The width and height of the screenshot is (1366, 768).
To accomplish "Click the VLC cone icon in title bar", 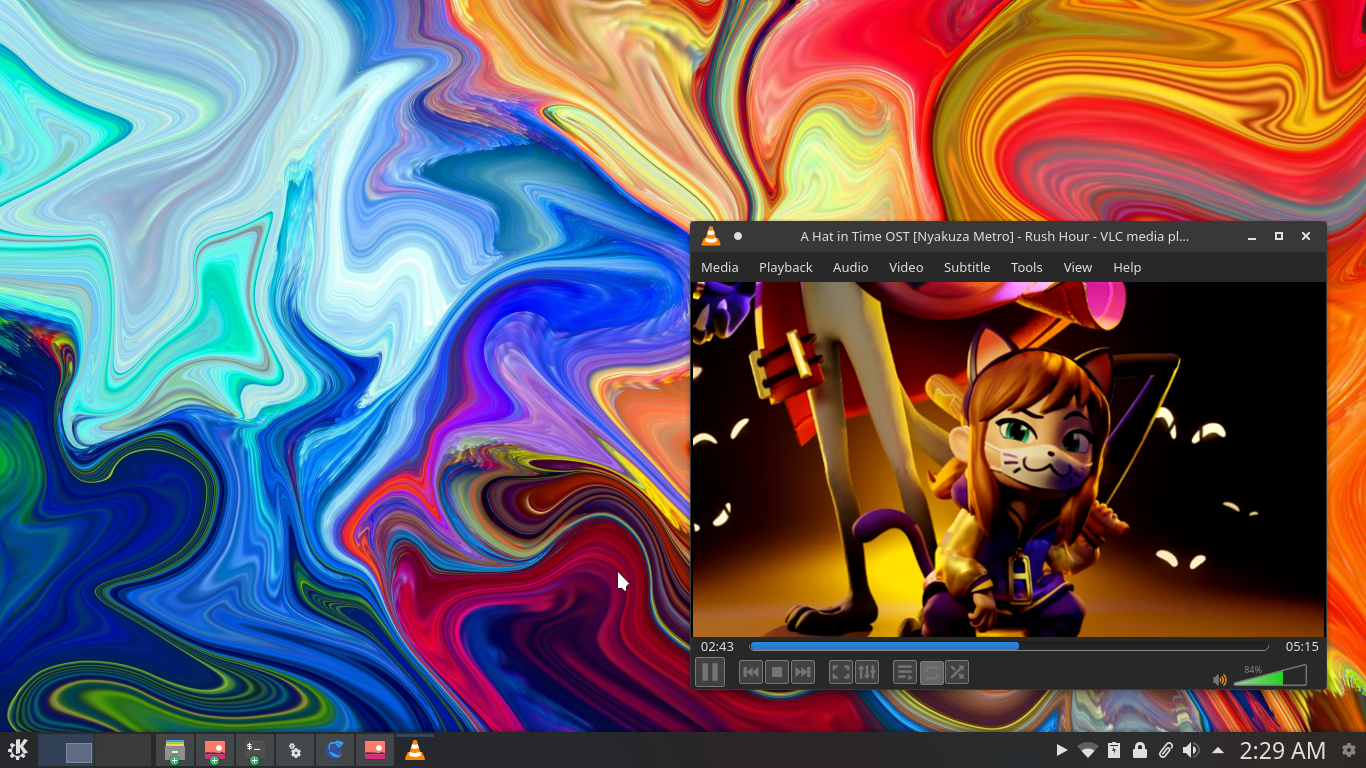I will point(711,236).
